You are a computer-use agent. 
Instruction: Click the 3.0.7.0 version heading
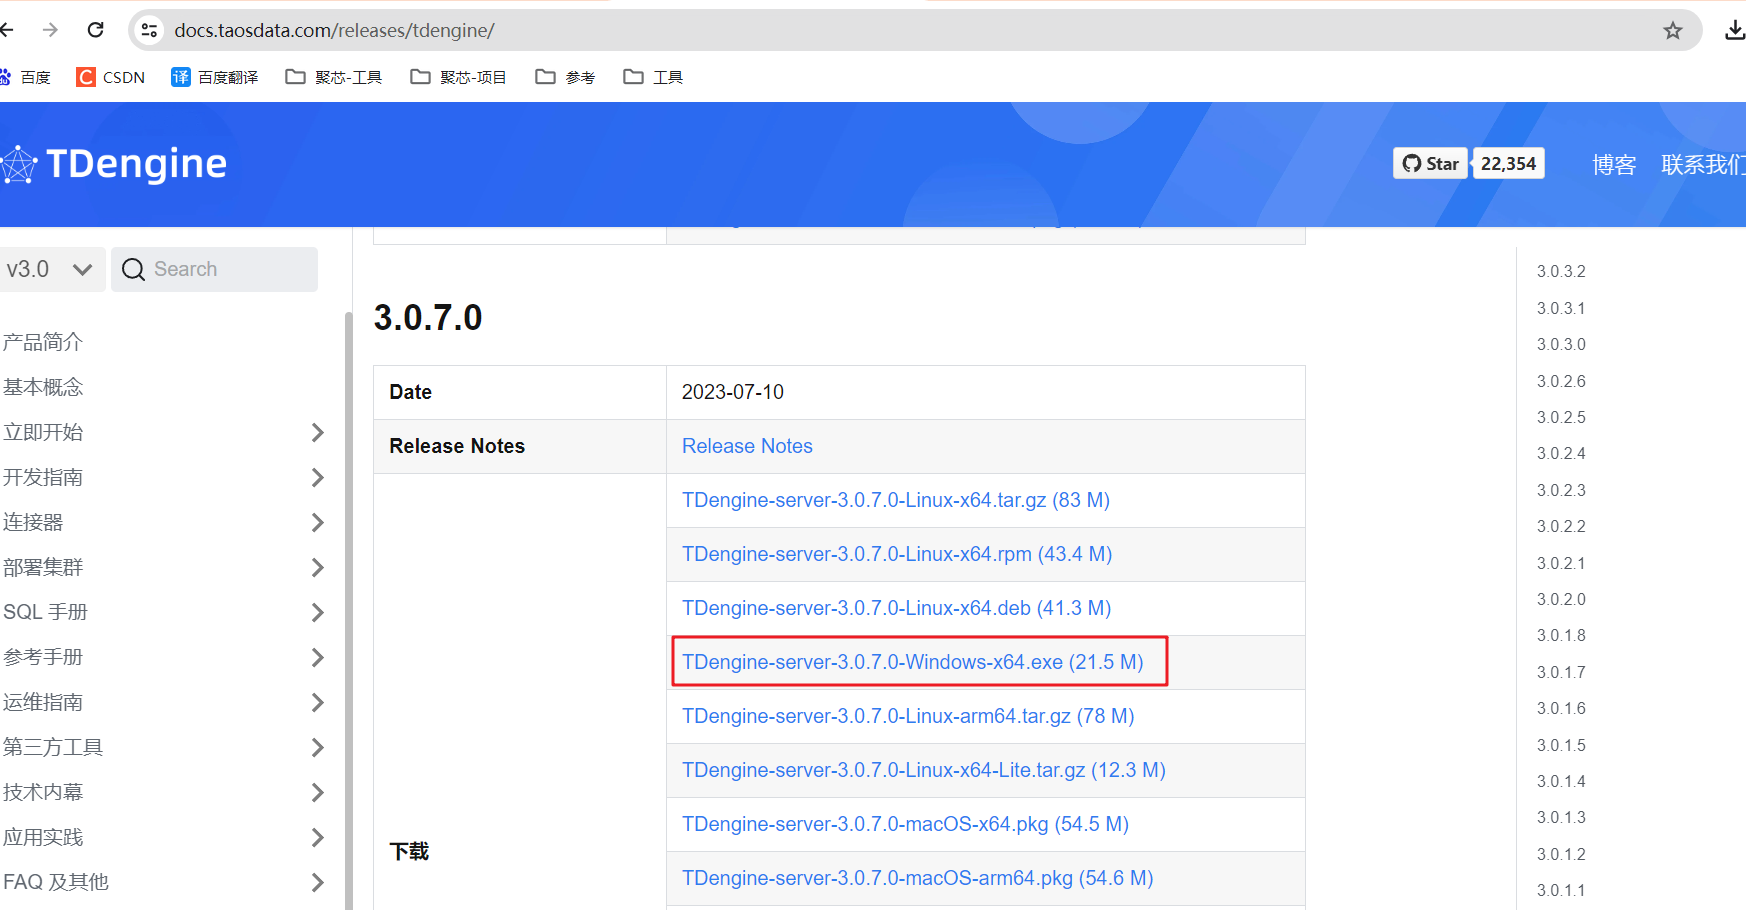point(428,318)
